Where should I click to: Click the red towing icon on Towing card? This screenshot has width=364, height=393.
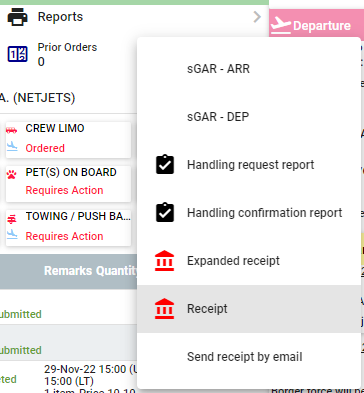(12, 219)
